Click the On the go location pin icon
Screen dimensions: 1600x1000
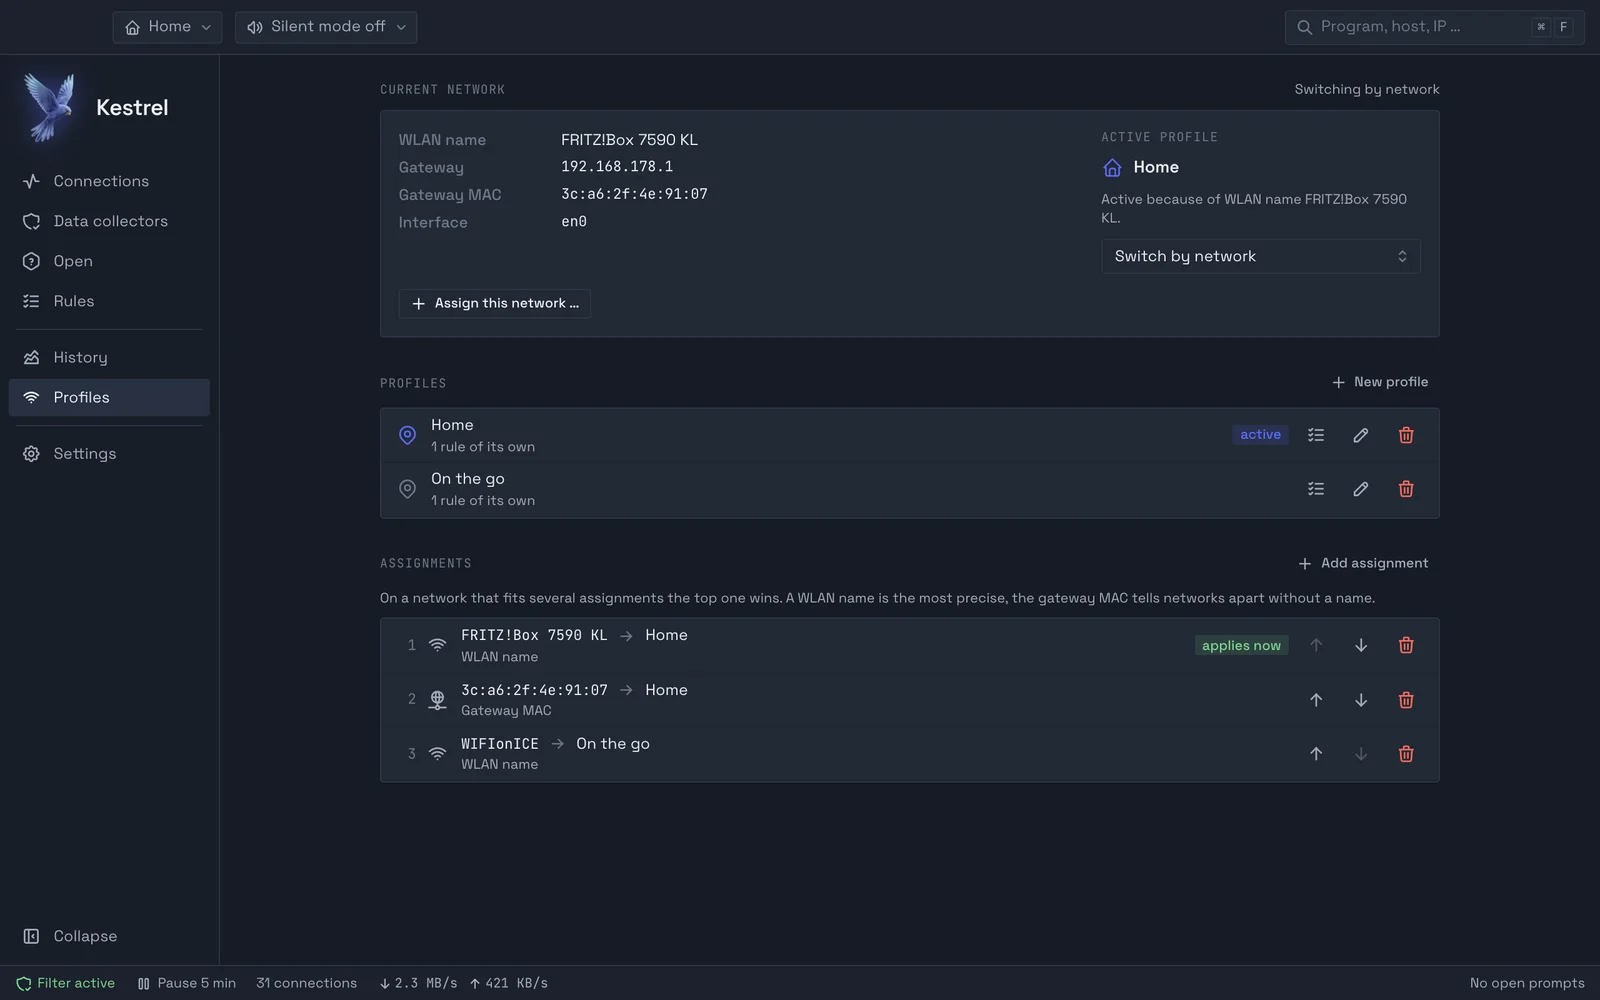[407, 489]
